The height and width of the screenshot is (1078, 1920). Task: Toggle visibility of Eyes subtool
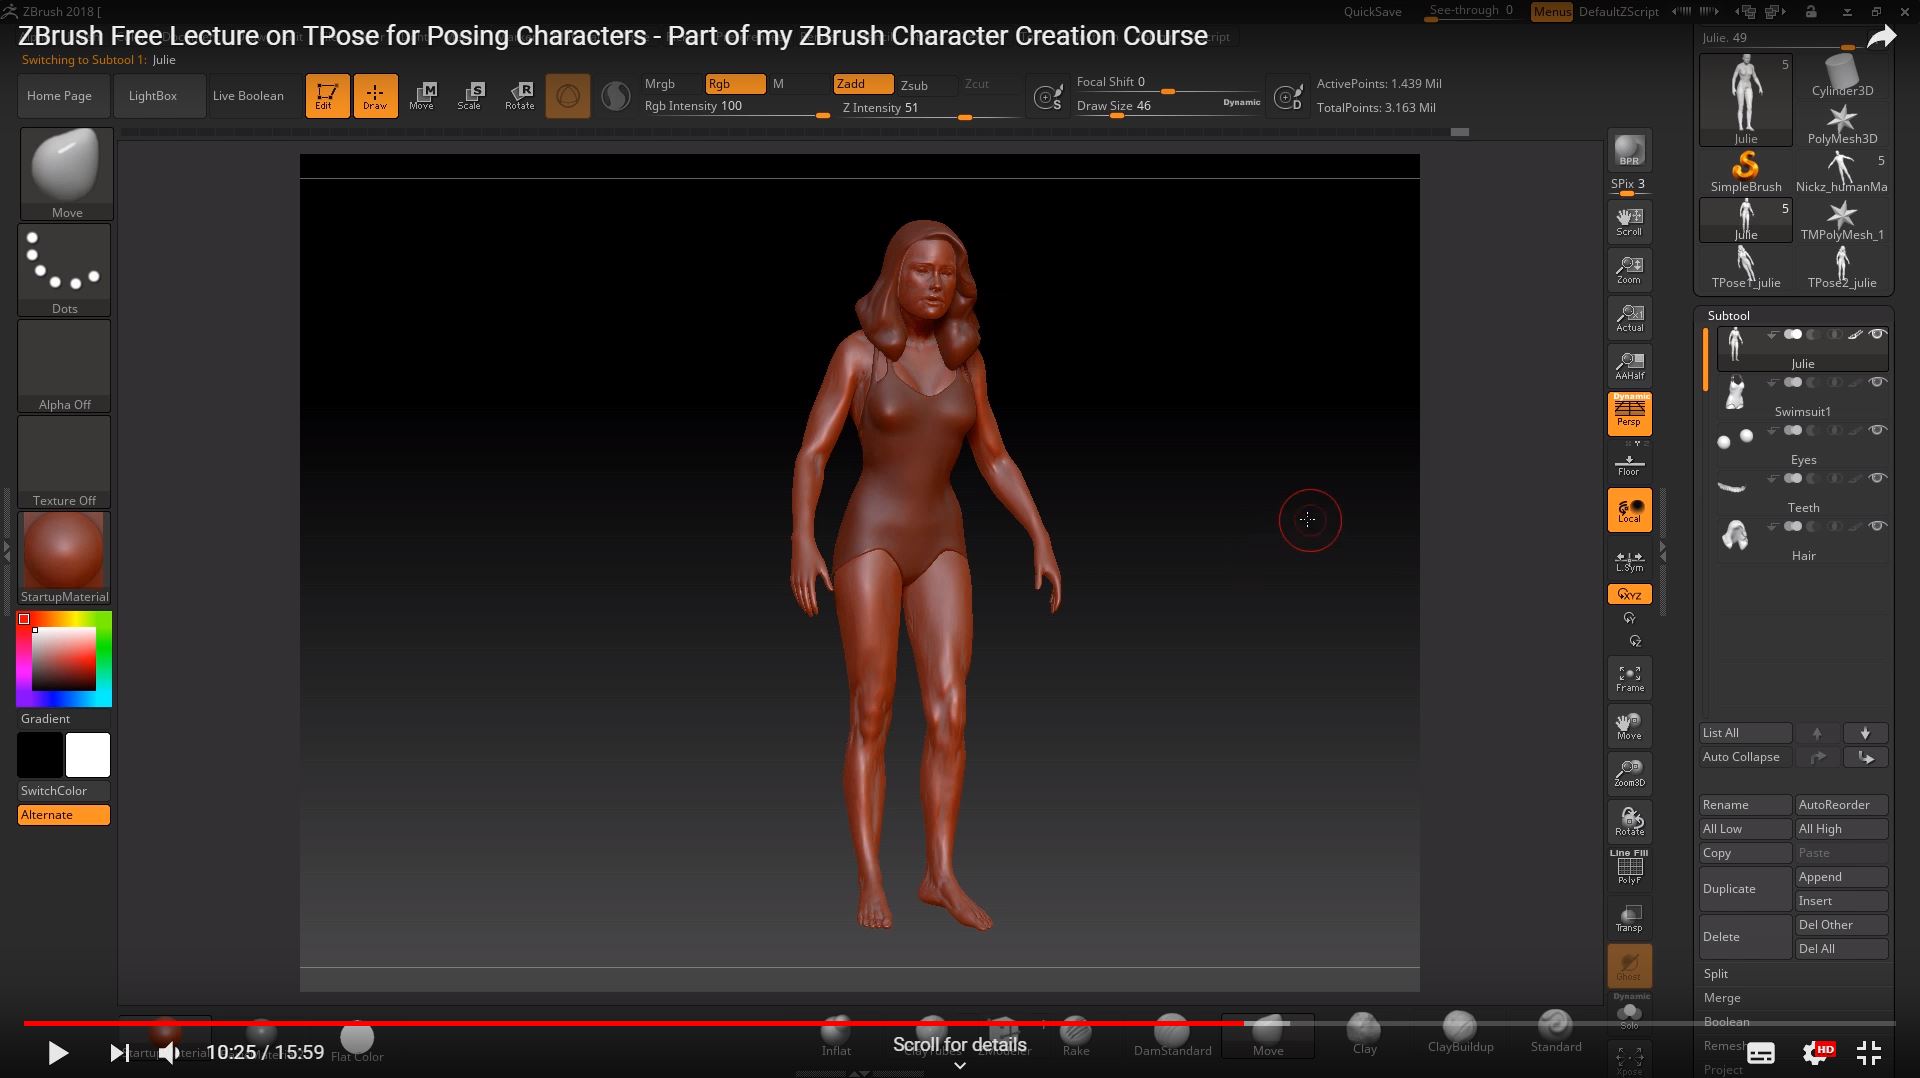coord(1878,430)
